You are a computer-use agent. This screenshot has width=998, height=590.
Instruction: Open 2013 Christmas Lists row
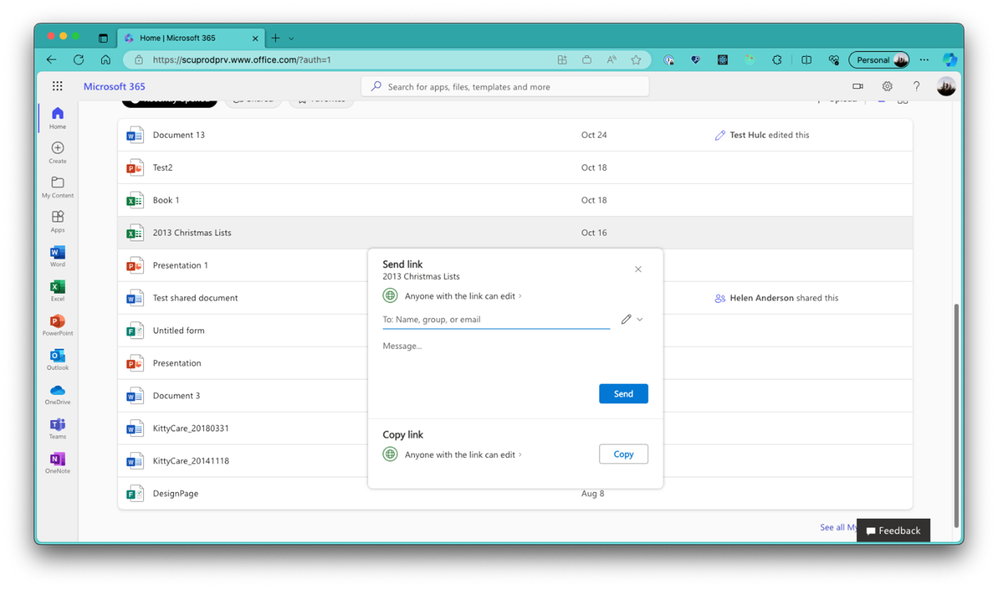point(515,232)
